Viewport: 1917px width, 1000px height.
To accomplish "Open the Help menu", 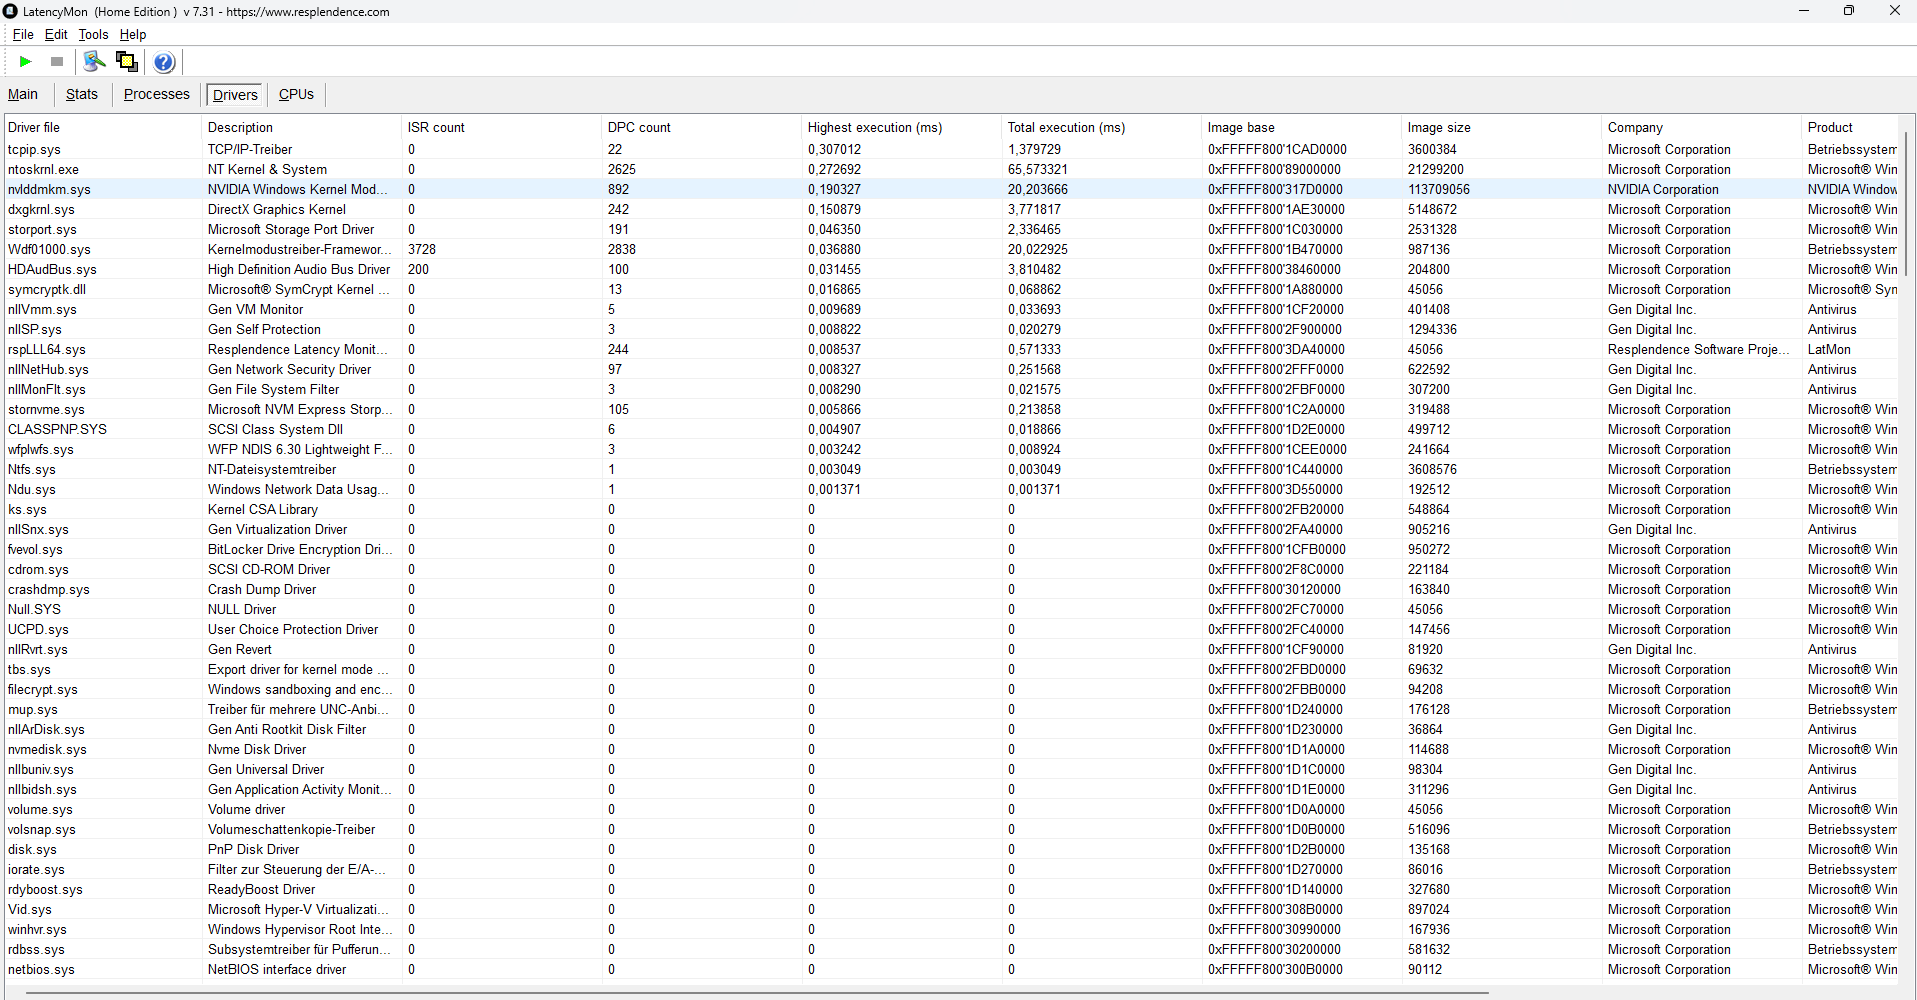I will [132, 34].
